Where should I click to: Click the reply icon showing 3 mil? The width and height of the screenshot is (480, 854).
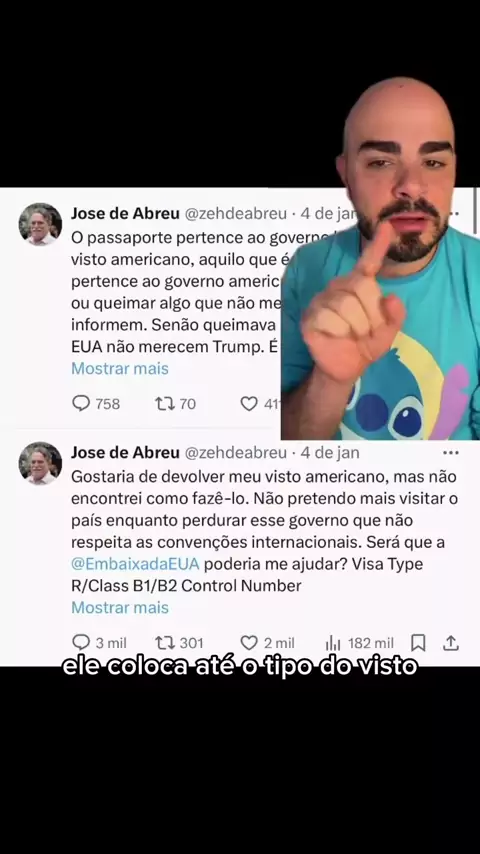[x=81, y=643]
